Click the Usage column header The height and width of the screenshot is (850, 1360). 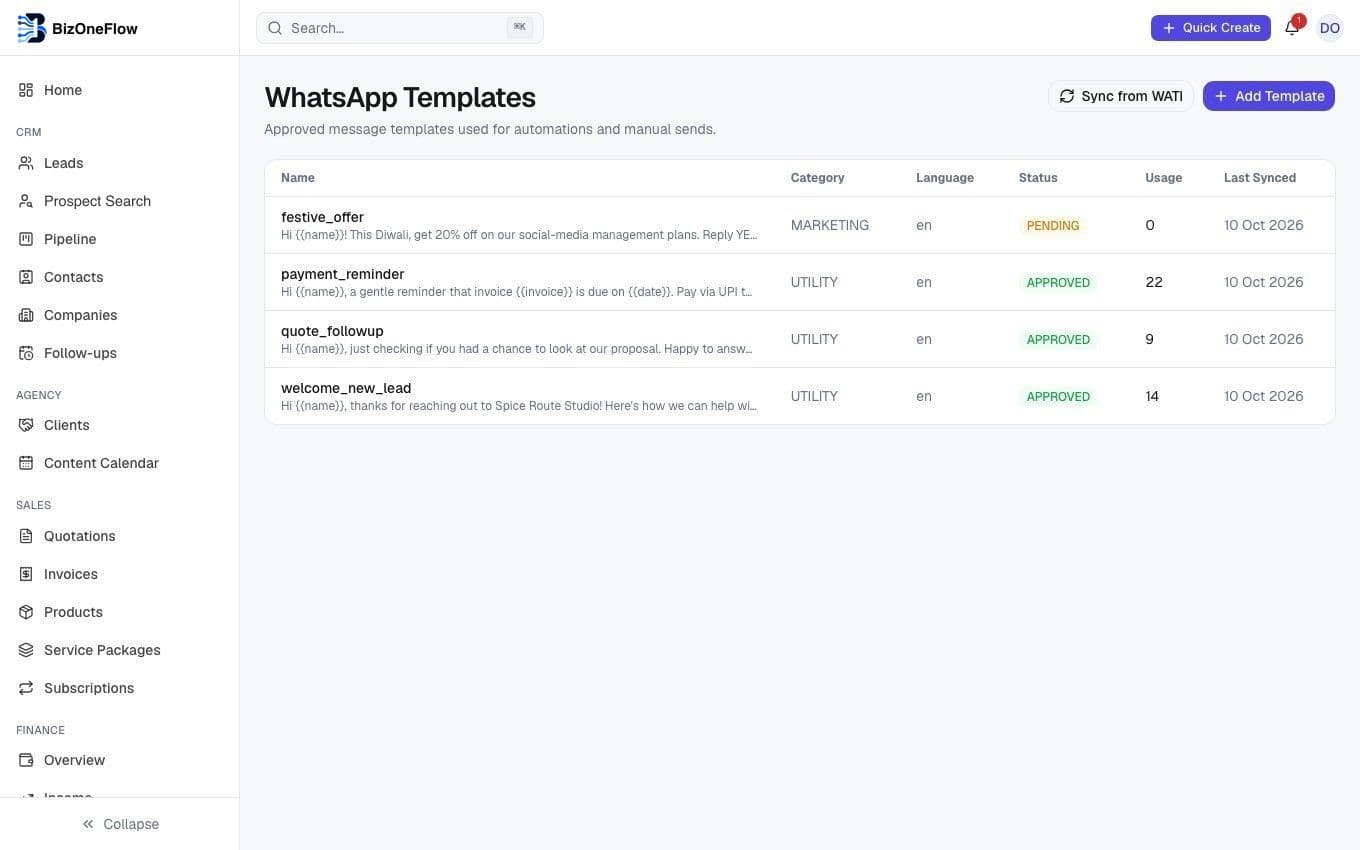[1164, 178]
